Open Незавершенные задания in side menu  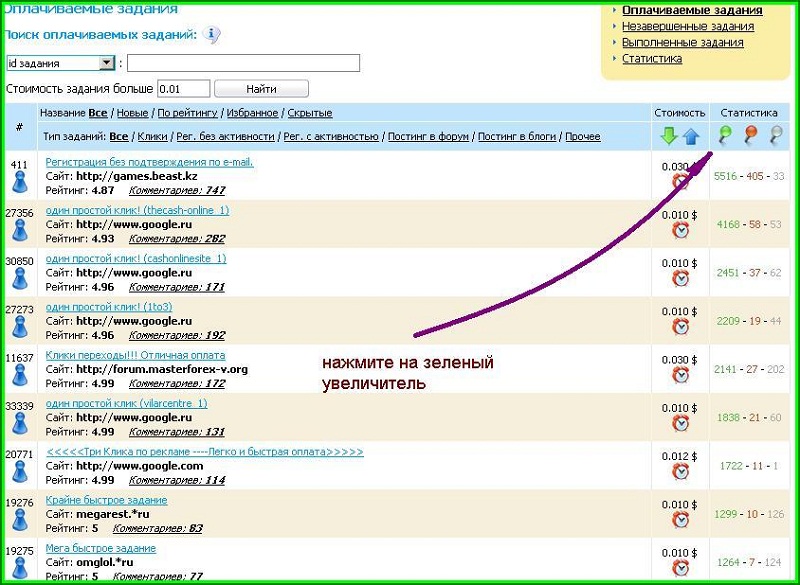687,27
